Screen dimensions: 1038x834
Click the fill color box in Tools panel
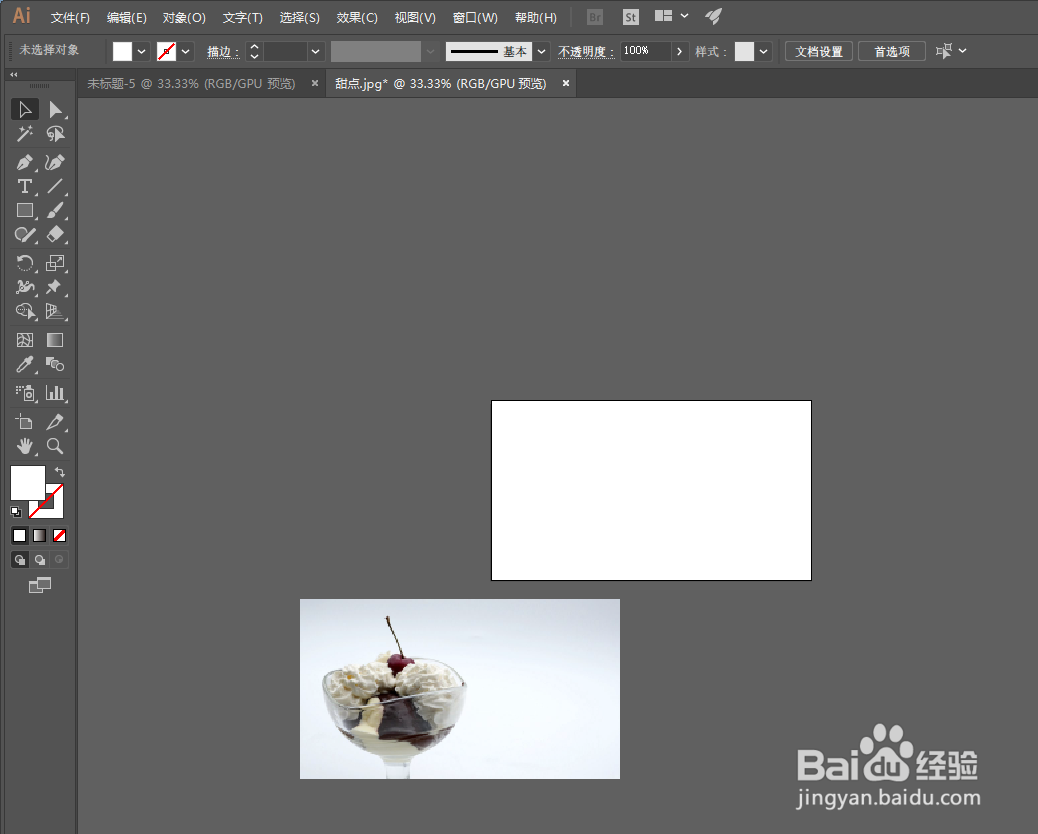coord(27,483)
